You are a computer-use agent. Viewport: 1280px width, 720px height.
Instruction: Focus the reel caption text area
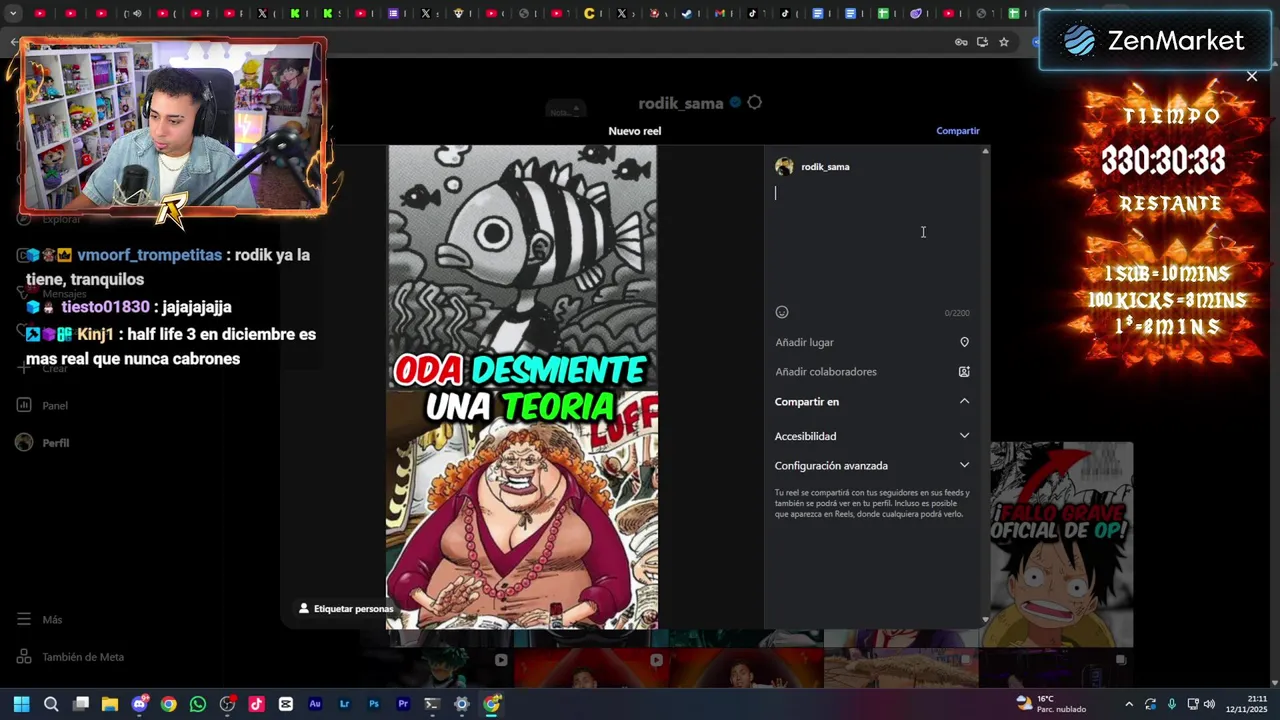[872, 242]
